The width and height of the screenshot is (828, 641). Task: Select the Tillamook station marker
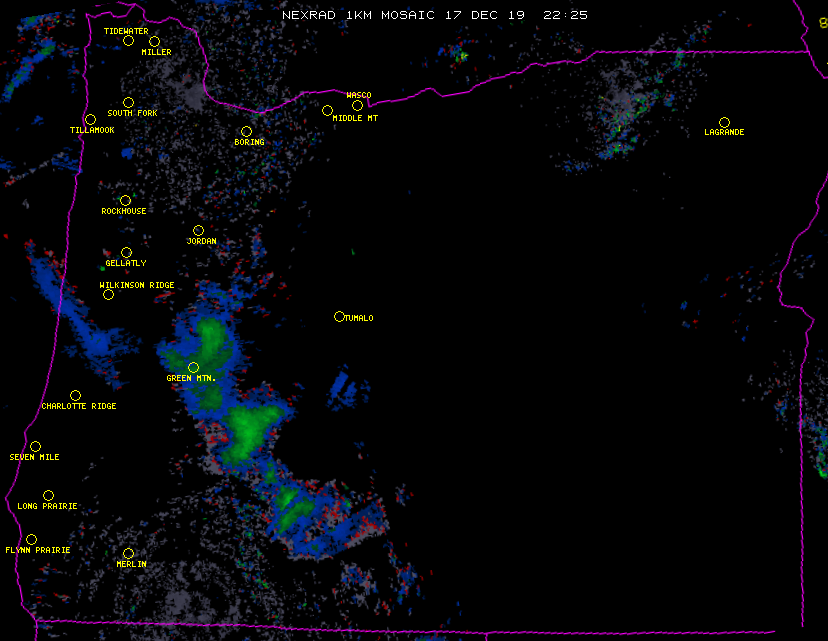point(90,120)
